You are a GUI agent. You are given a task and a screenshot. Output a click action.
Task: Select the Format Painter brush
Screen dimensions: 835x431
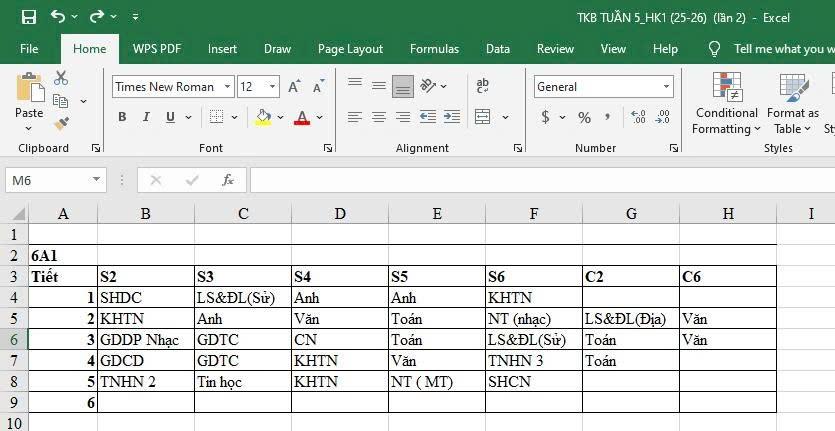[61, 123]
